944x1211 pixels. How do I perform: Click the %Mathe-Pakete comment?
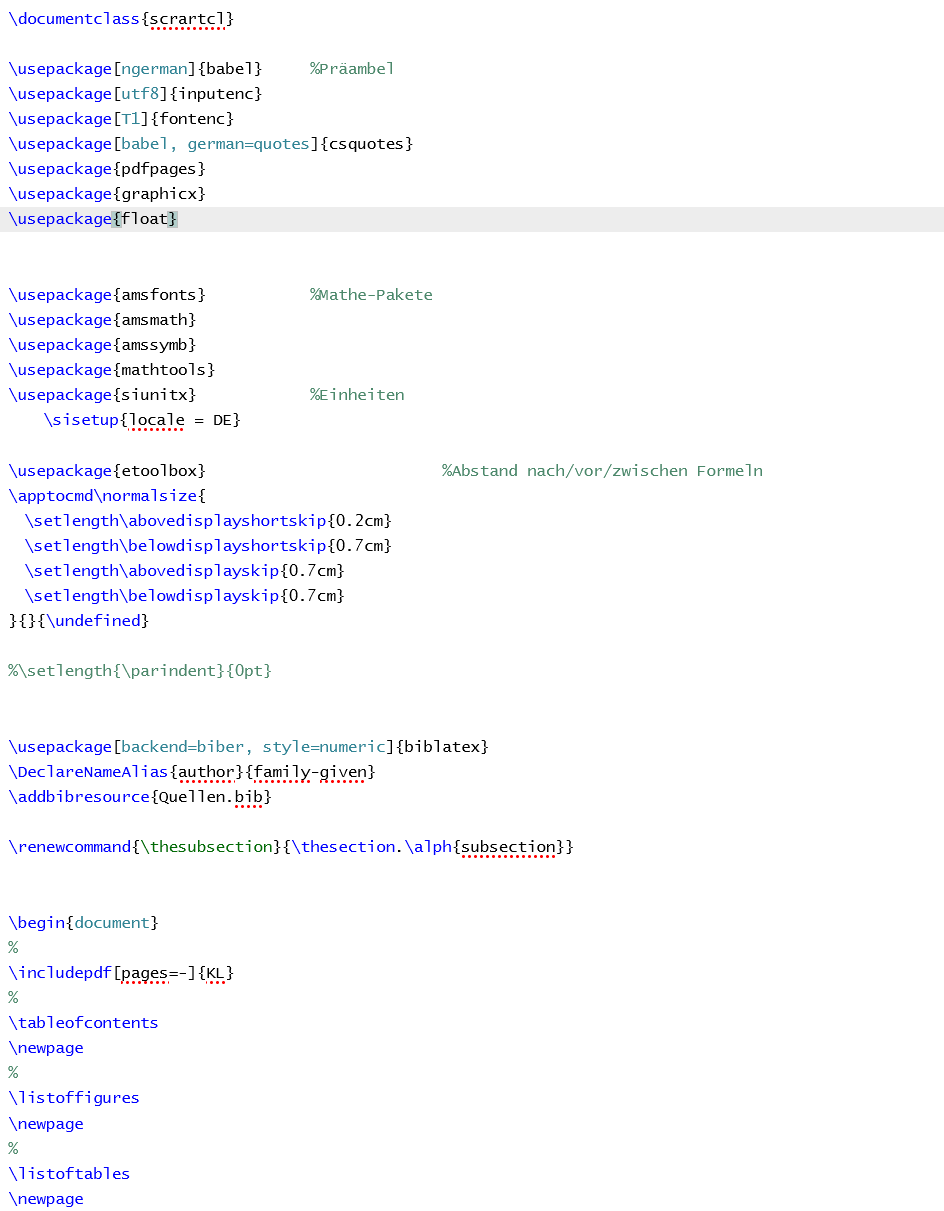[x=371, y=295]
